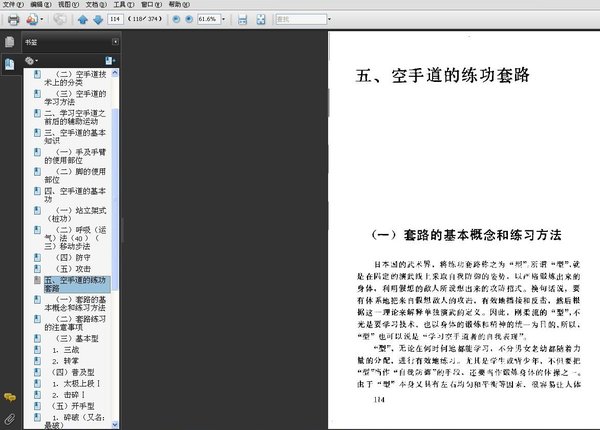Select bookmark (一)站立架式(桩功)
Screen dimensions: 600x430
point(75,214)
